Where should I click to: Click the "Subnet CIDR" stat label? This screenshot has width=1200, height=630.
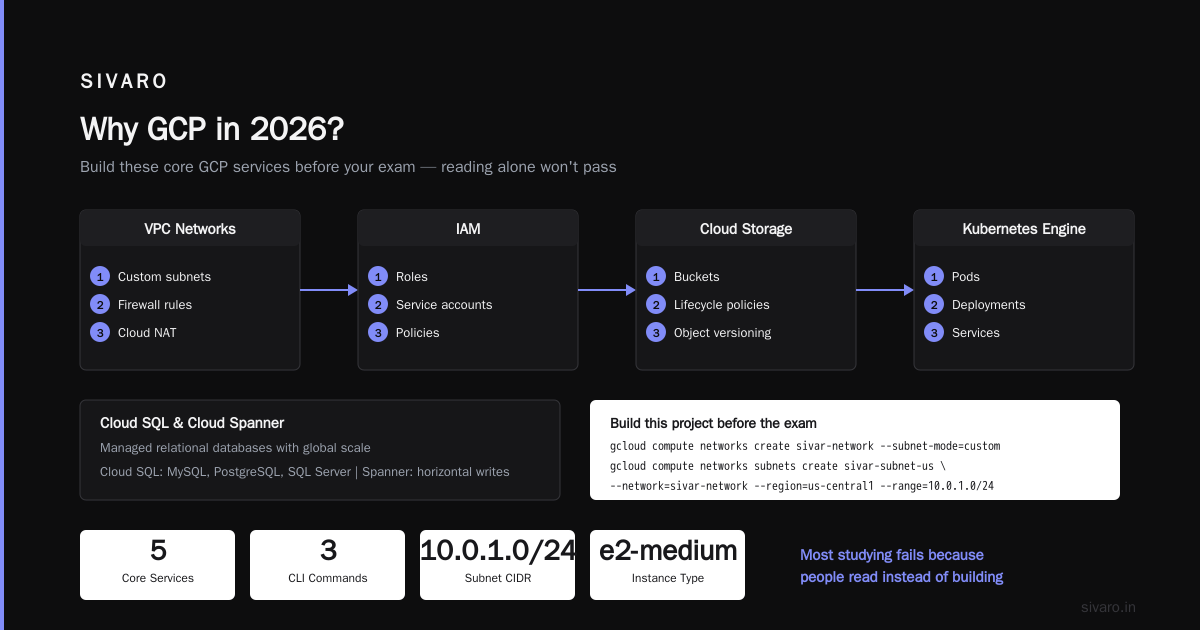[x=498, y=578]
